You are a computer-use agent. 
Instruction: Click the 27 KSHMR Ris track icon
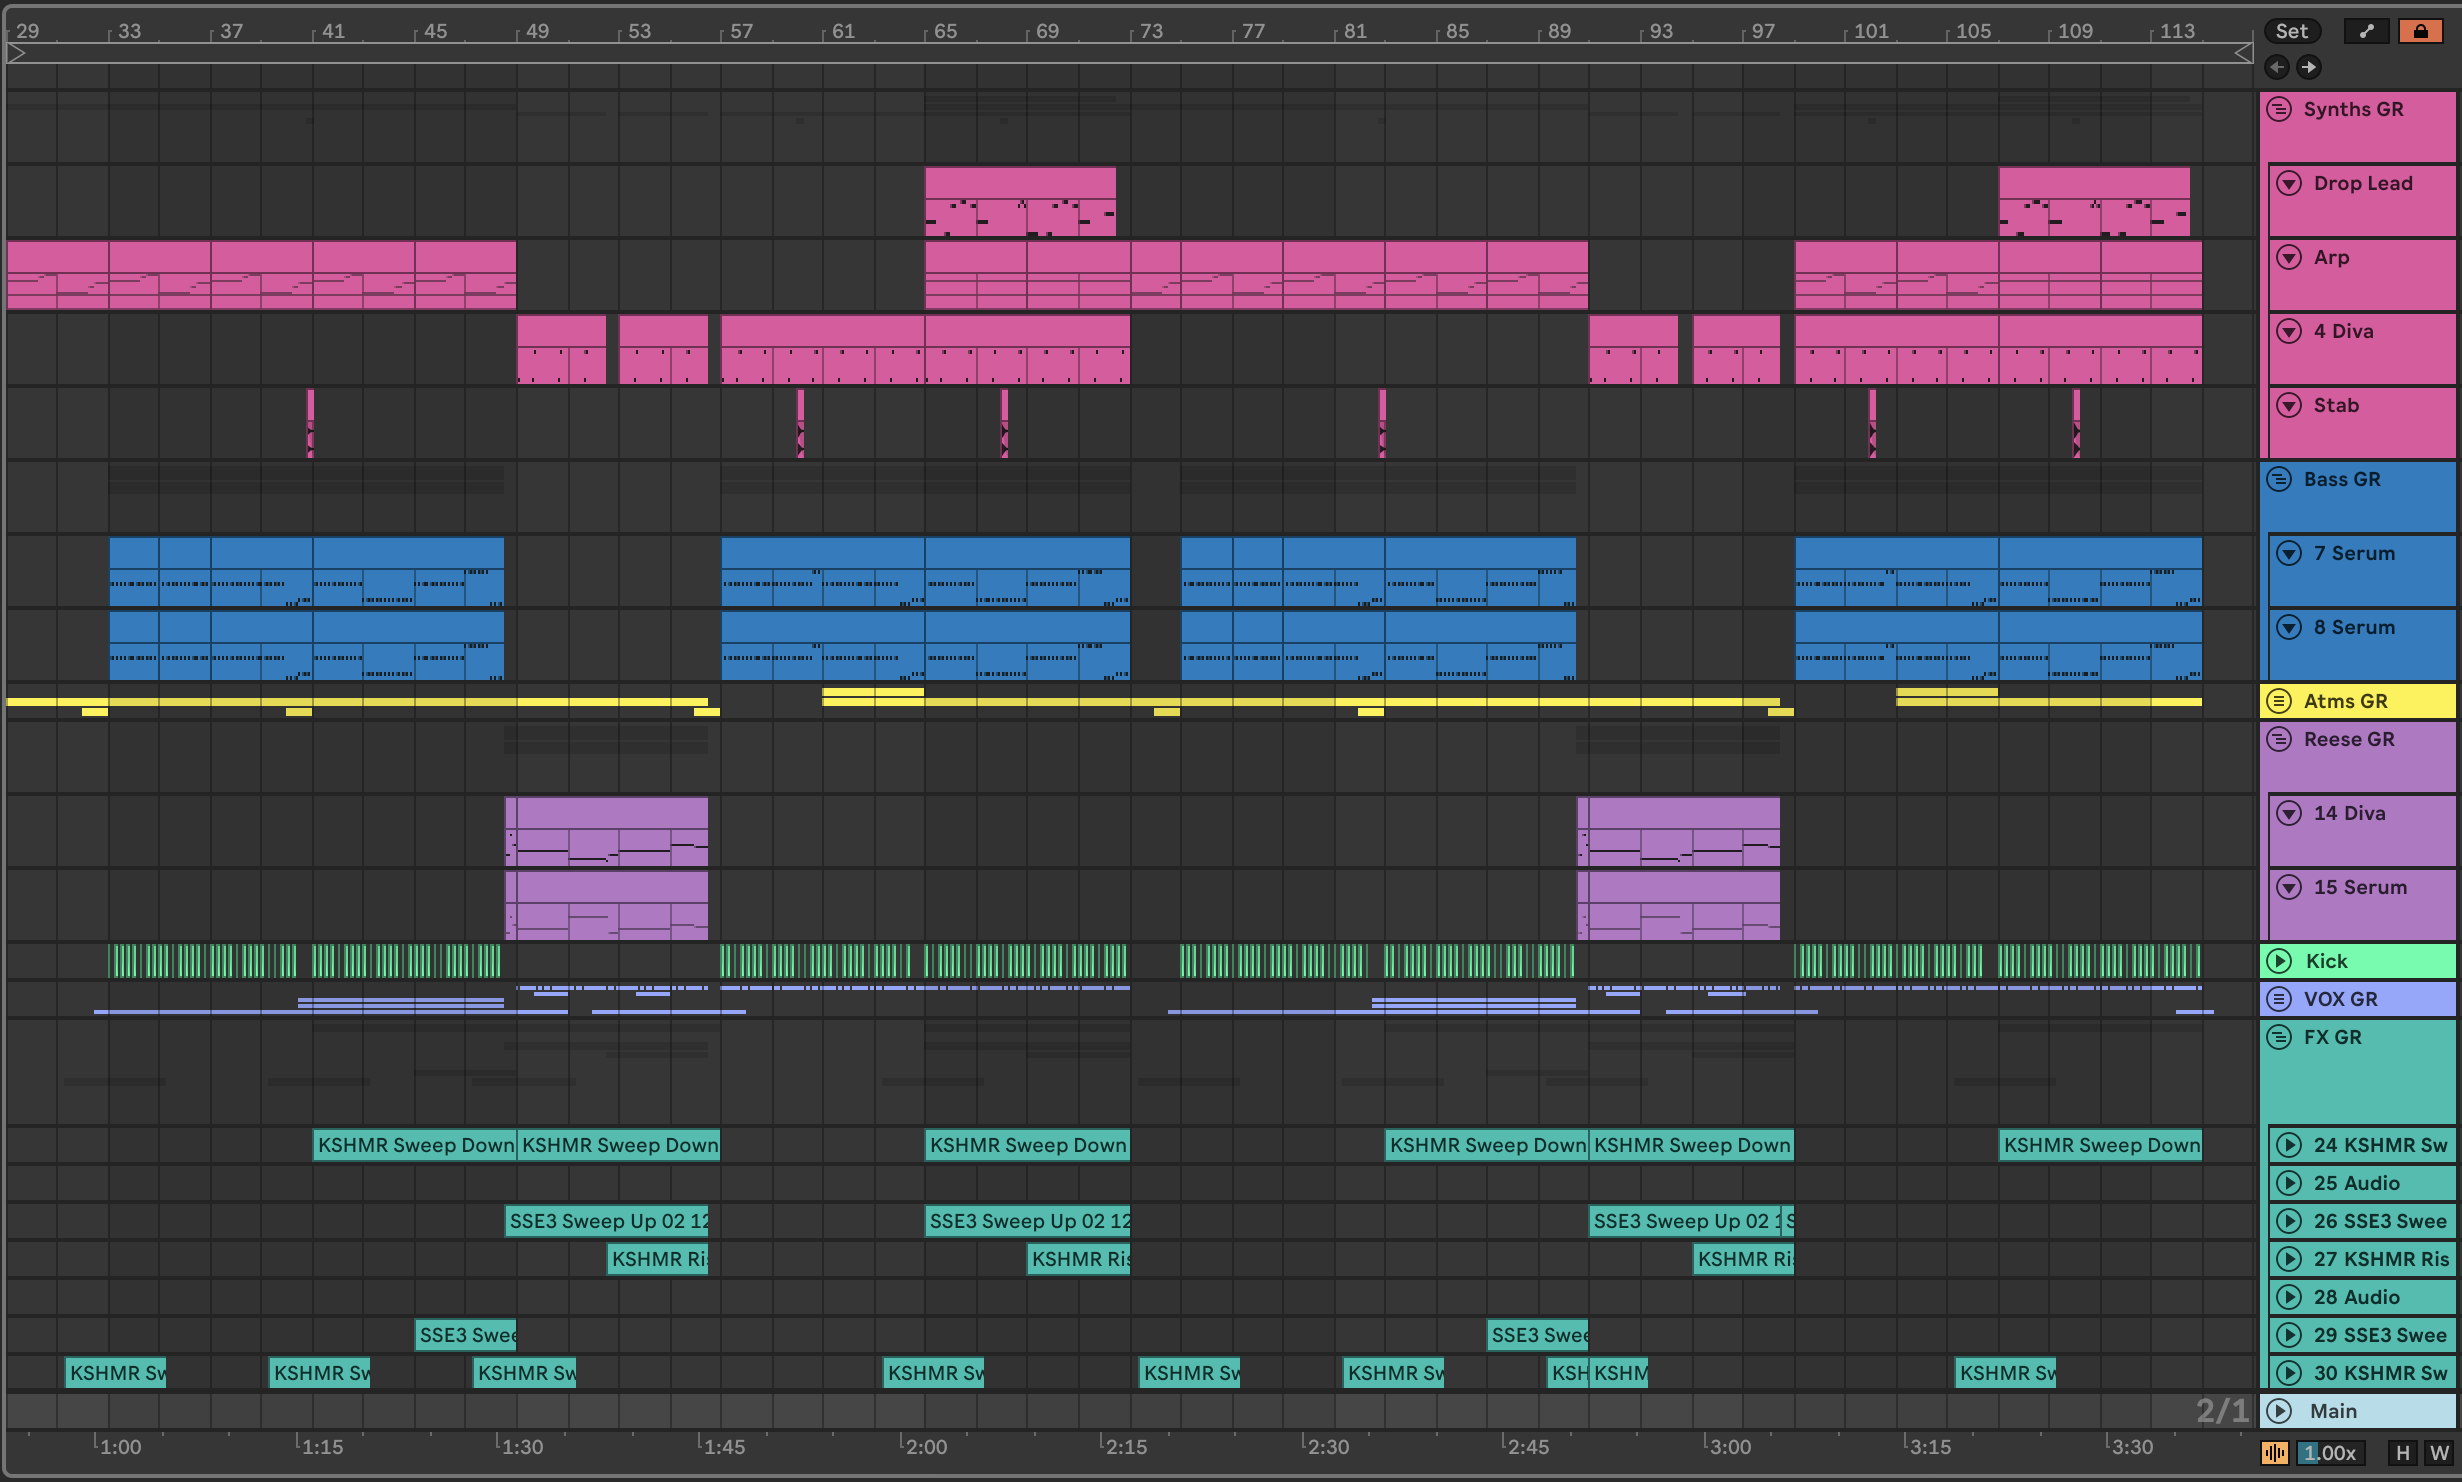[2287, 1259]
